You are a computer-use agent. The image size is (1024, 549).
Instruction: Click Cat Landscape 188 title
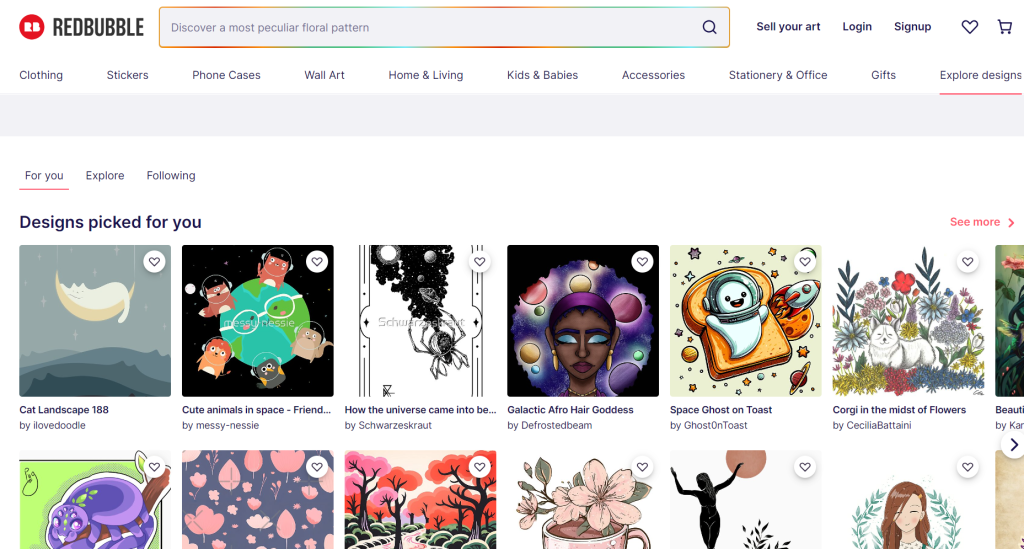click(x=64, y=410)
